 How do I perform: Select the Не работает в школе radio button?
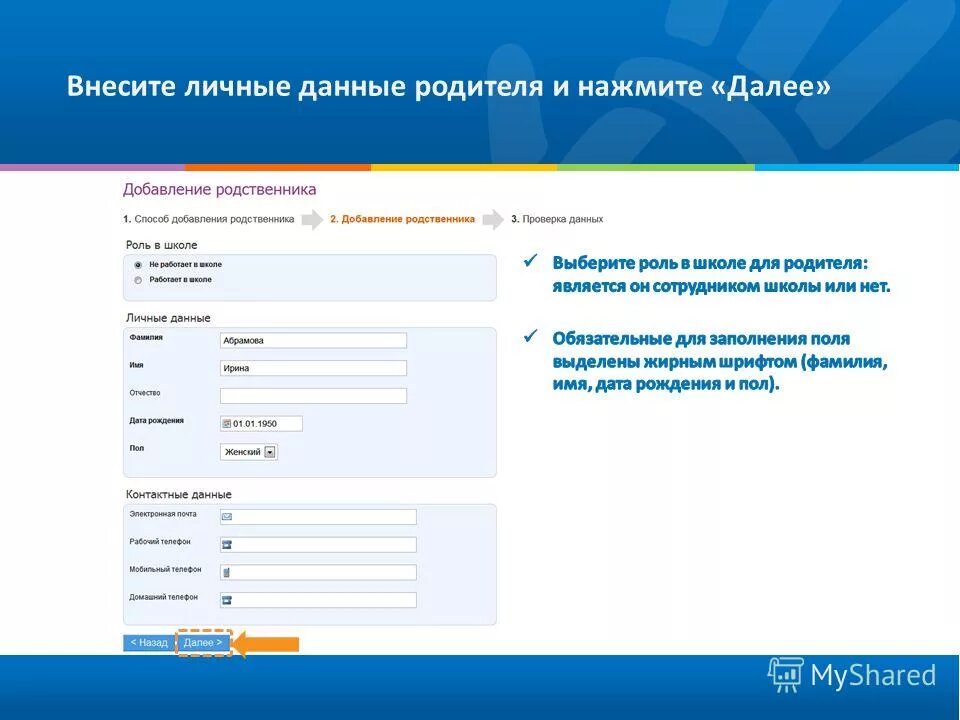[138, 266]
